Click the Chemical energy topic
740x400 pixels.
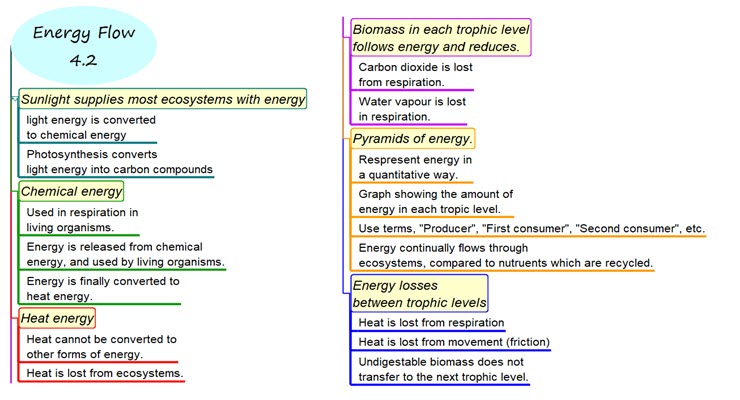coord(71,191)
